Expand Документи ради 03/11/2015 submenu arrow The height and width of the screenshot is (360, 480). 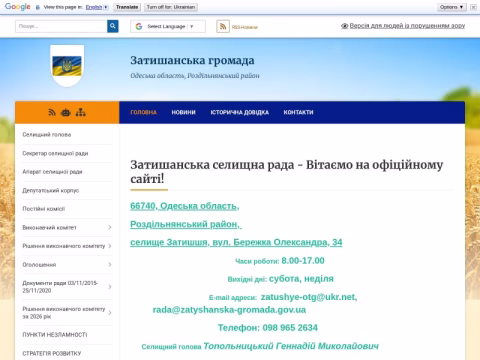click(x=110, y=287)
